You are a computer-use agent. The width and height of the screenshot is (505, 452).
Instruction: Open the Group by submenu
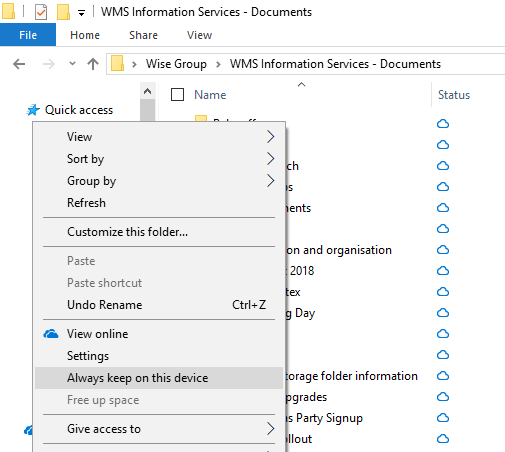(x=159, y=181)
